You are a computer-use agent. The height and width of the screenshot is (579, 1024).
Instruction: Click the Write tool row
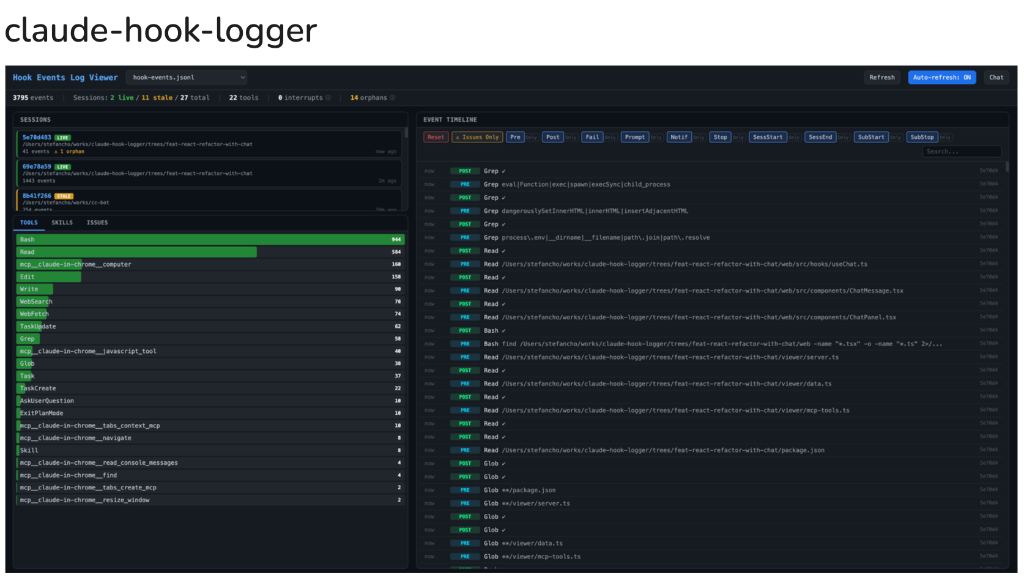[x=210, y=289]
